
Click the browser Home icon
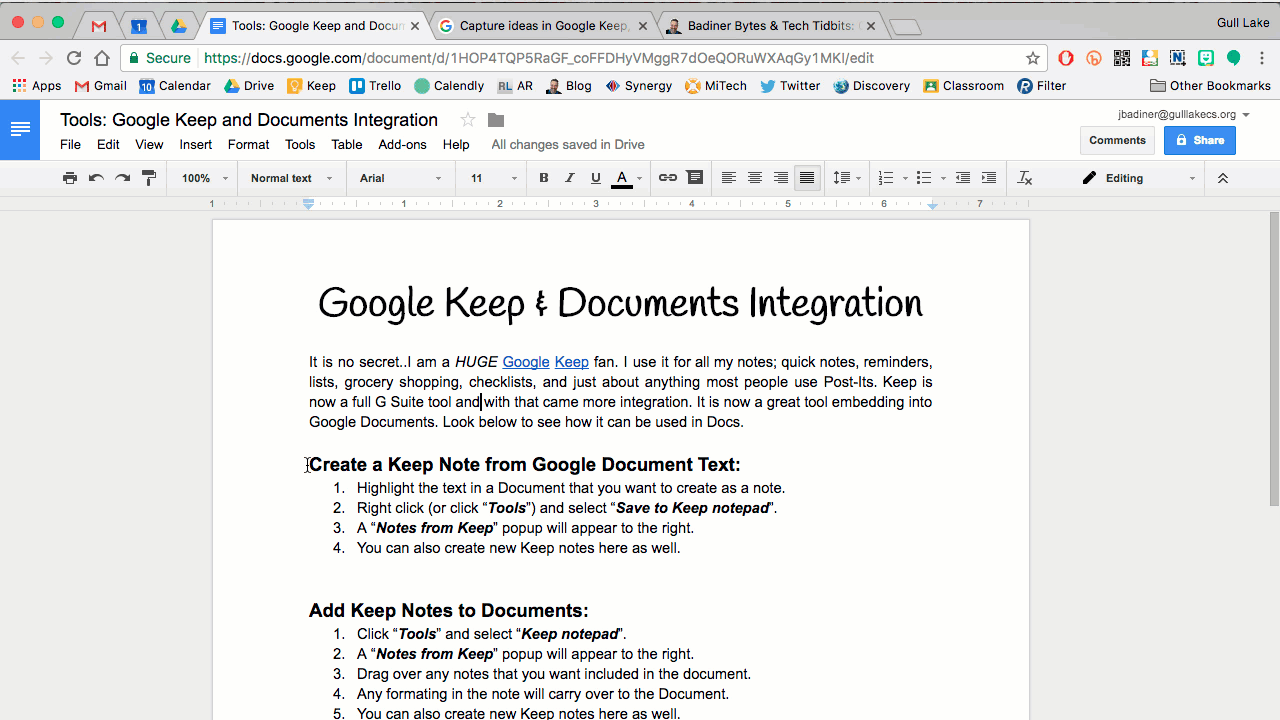click(102, 58)
